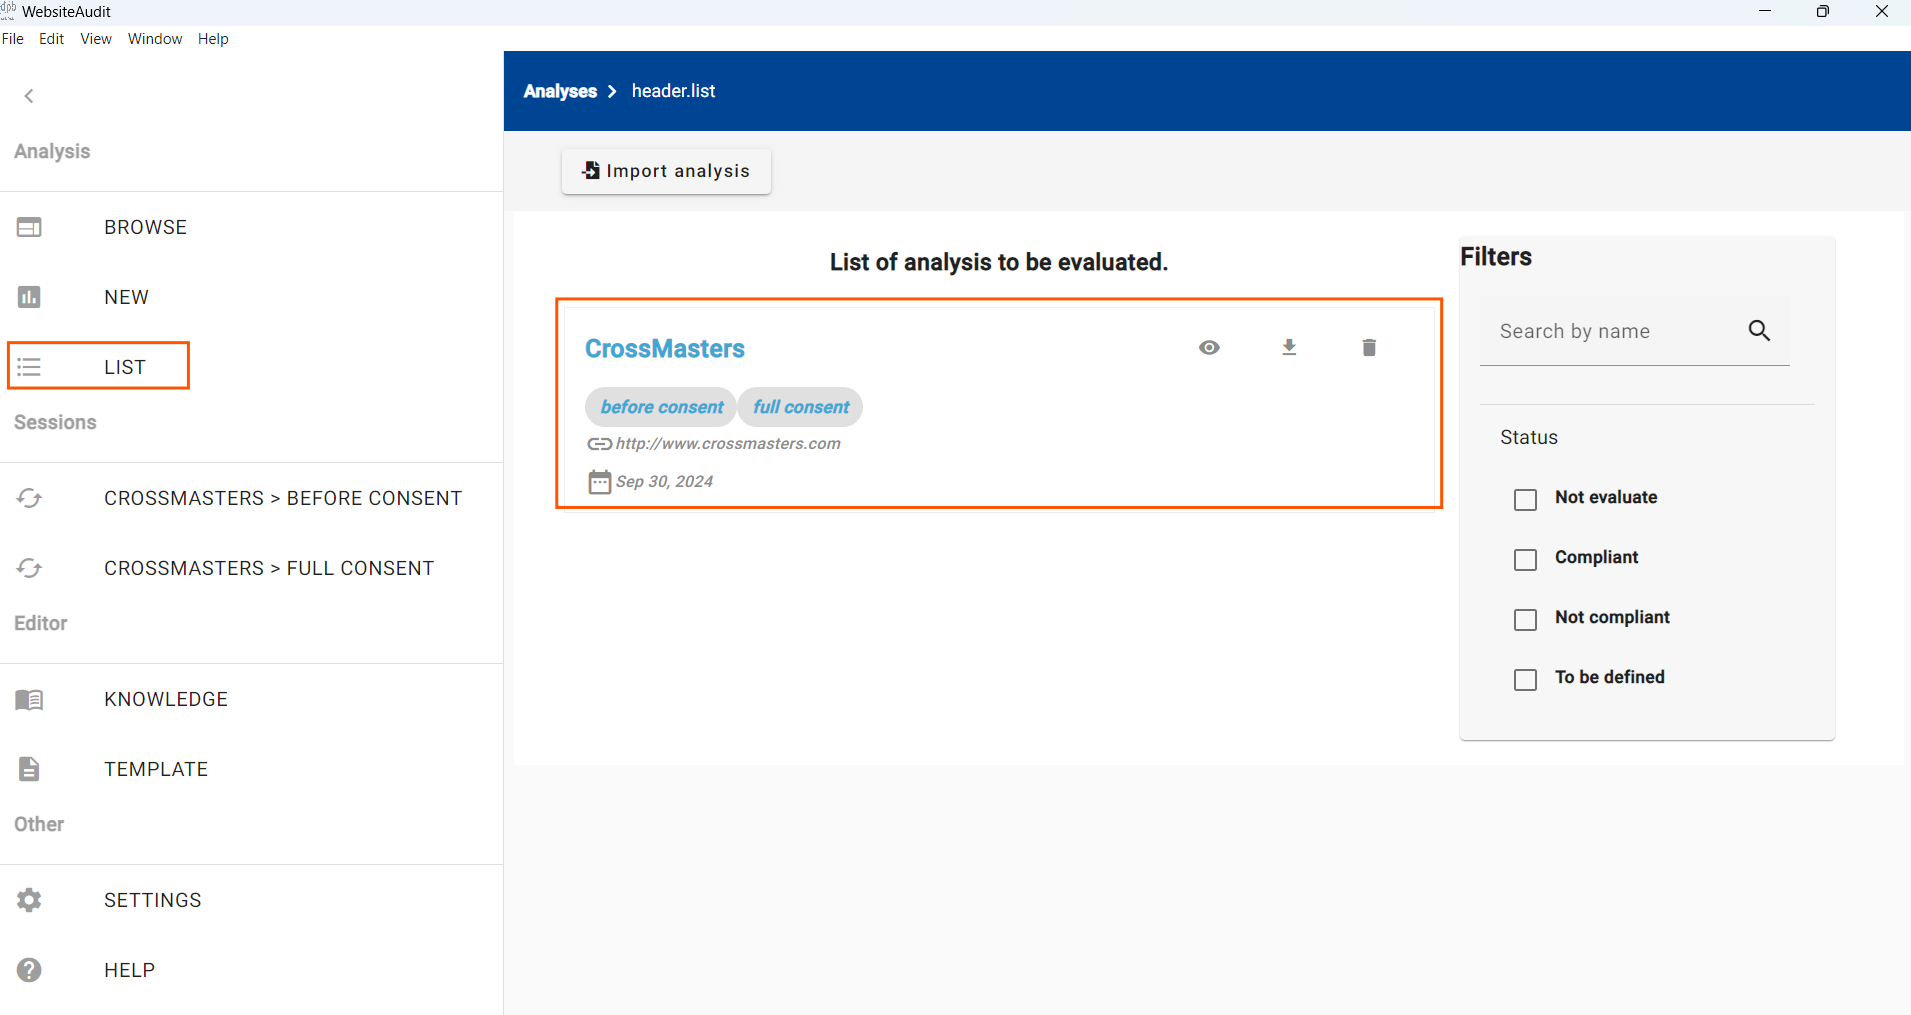Click the search magnifier icon
This screenshot has width=1911, height=1015.
tap(1759, 331)
